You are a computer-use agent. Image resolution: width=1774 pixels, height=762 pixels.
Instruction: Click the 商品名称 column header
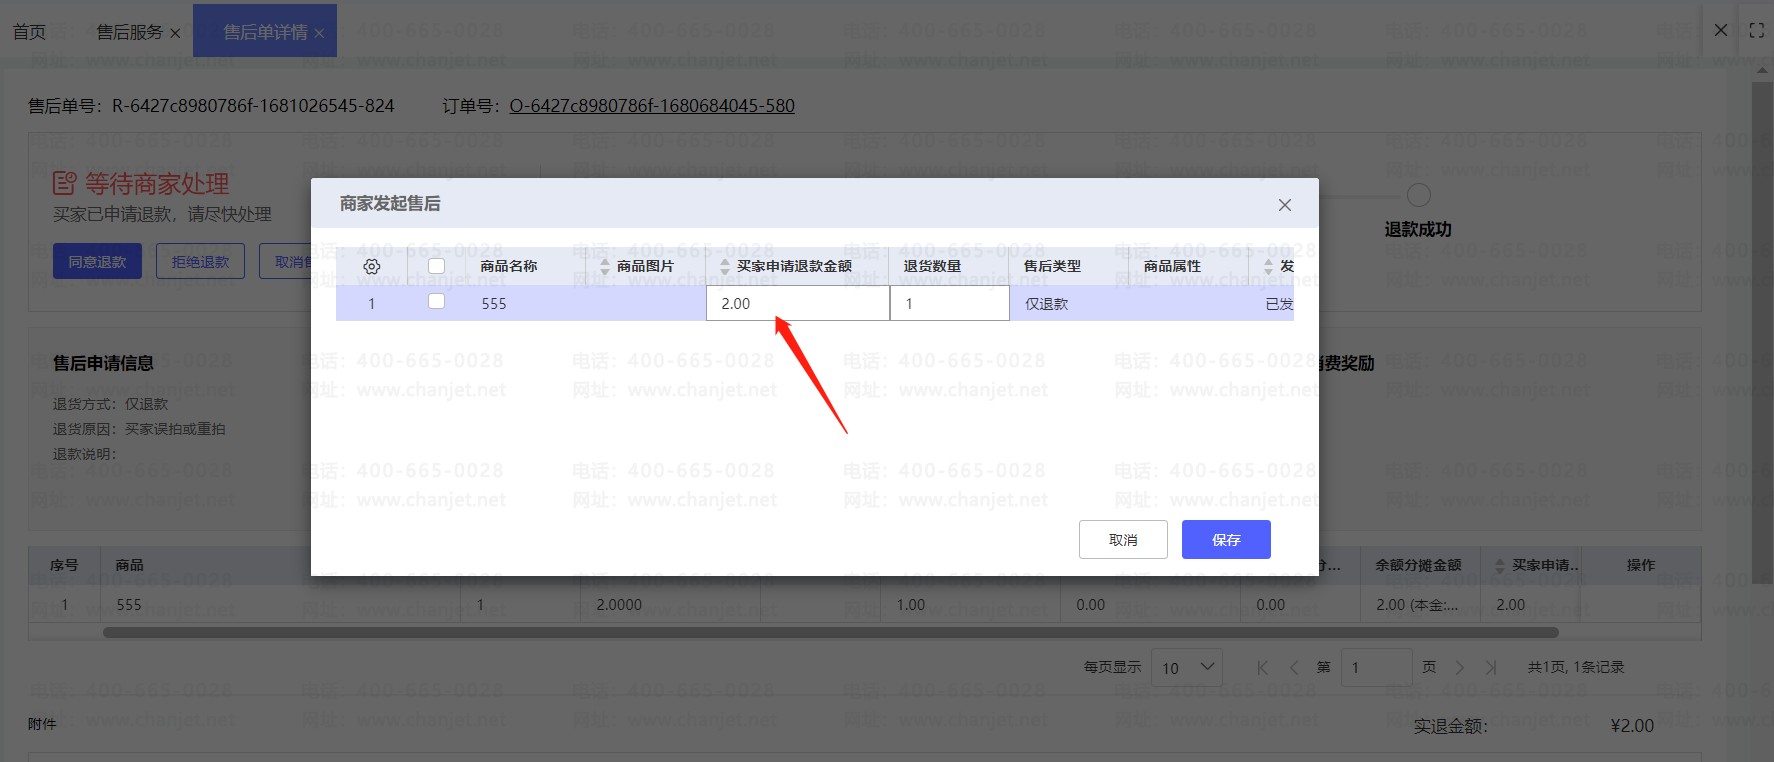point(508,266)
